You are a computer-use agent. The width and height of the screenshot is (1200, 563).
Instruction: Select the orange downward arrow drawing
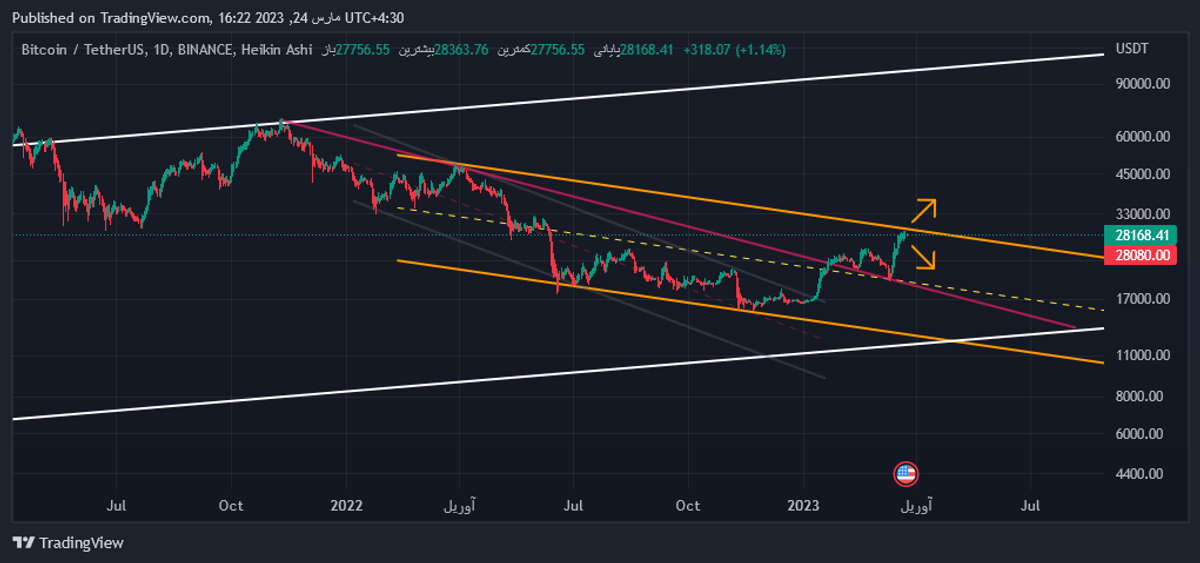[x=924, y=258]
